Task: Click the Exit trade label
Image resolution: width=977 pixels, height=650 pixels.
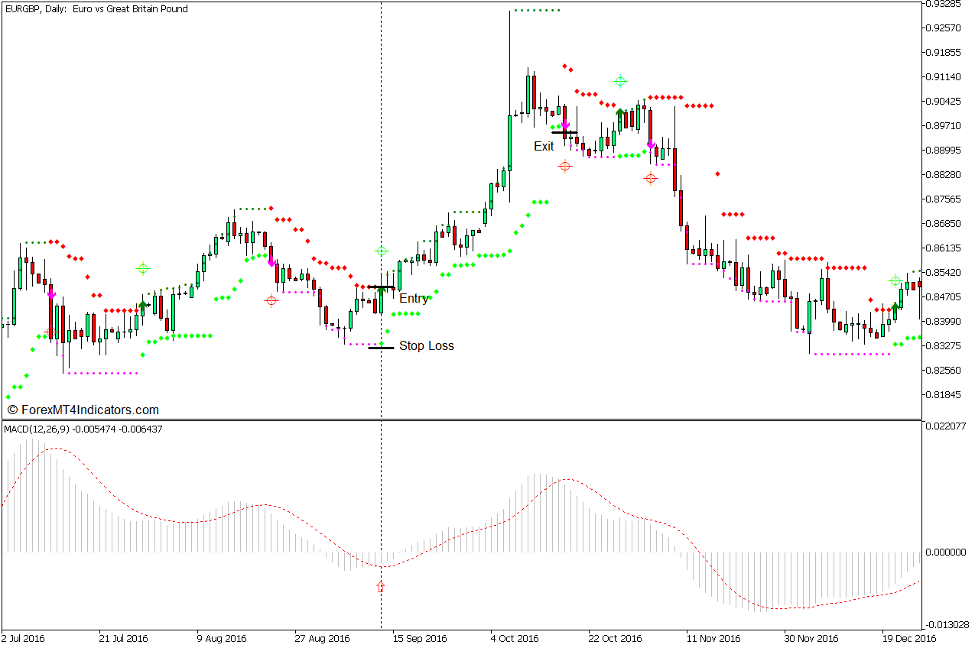Action: [x=544, y=146]
